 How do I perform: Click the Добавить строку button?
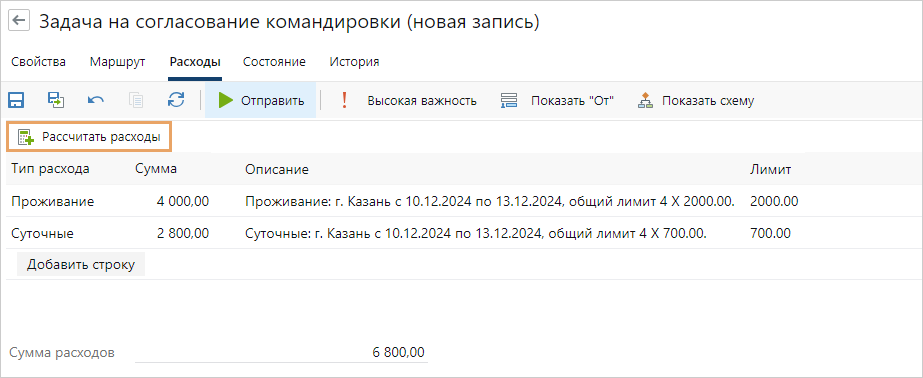[x=81, y=264]
